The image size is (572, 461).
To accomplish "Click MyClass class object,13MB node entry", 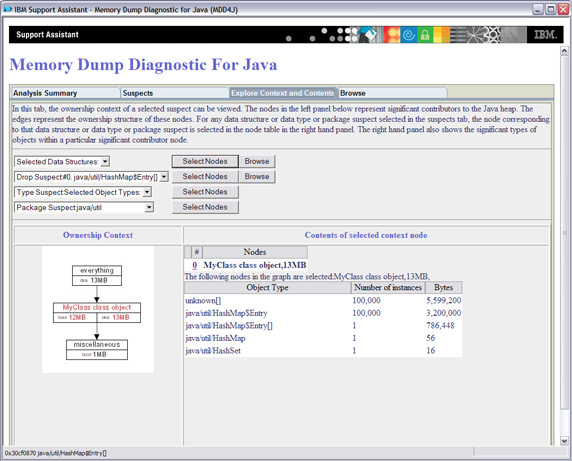I will tap(255, 265).
